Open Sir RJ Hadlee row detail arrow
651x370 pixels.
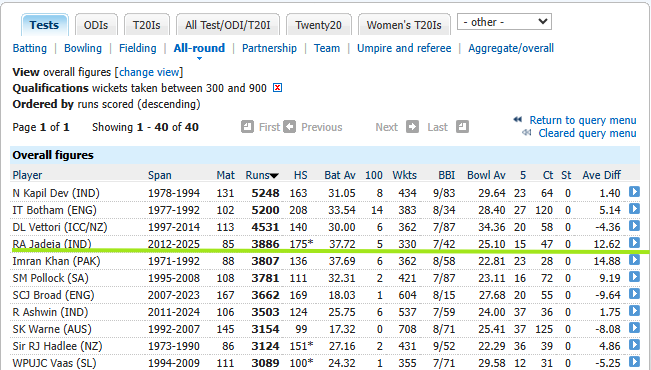pos(634,345)
